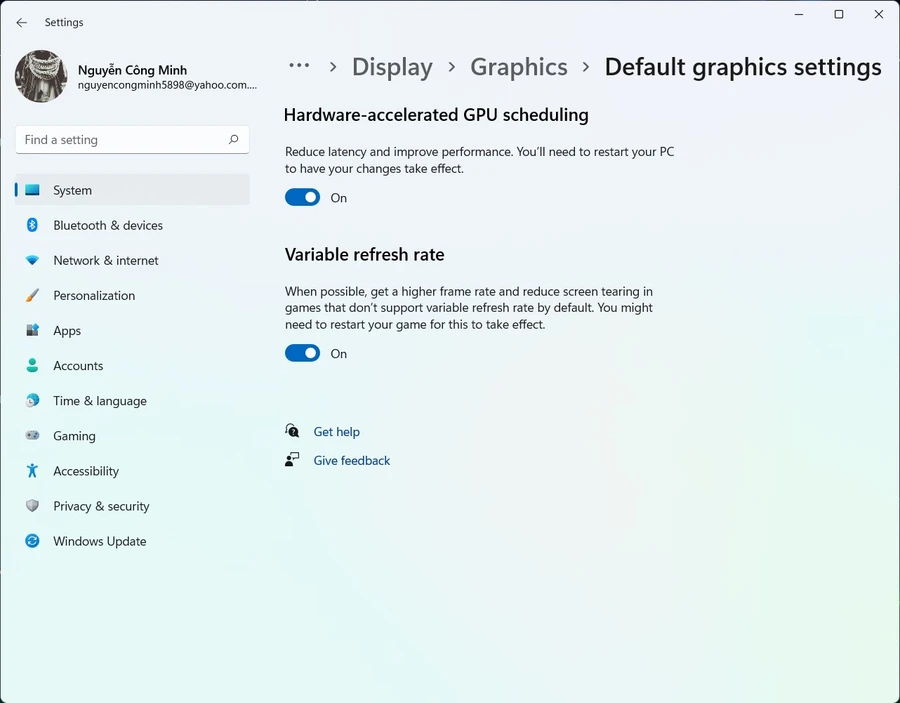This screenshot has width=900, height=703.
Task: Click the Variable refresh rate heading
Action: click(x=364, y=254)
